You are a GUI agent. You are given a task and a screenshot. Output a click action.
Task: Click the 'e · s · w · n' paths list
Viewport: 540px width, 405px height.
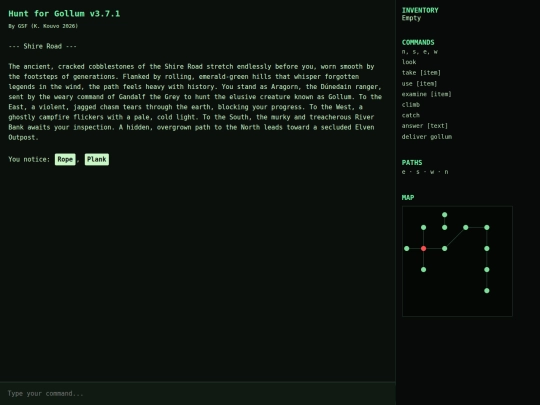425,172
